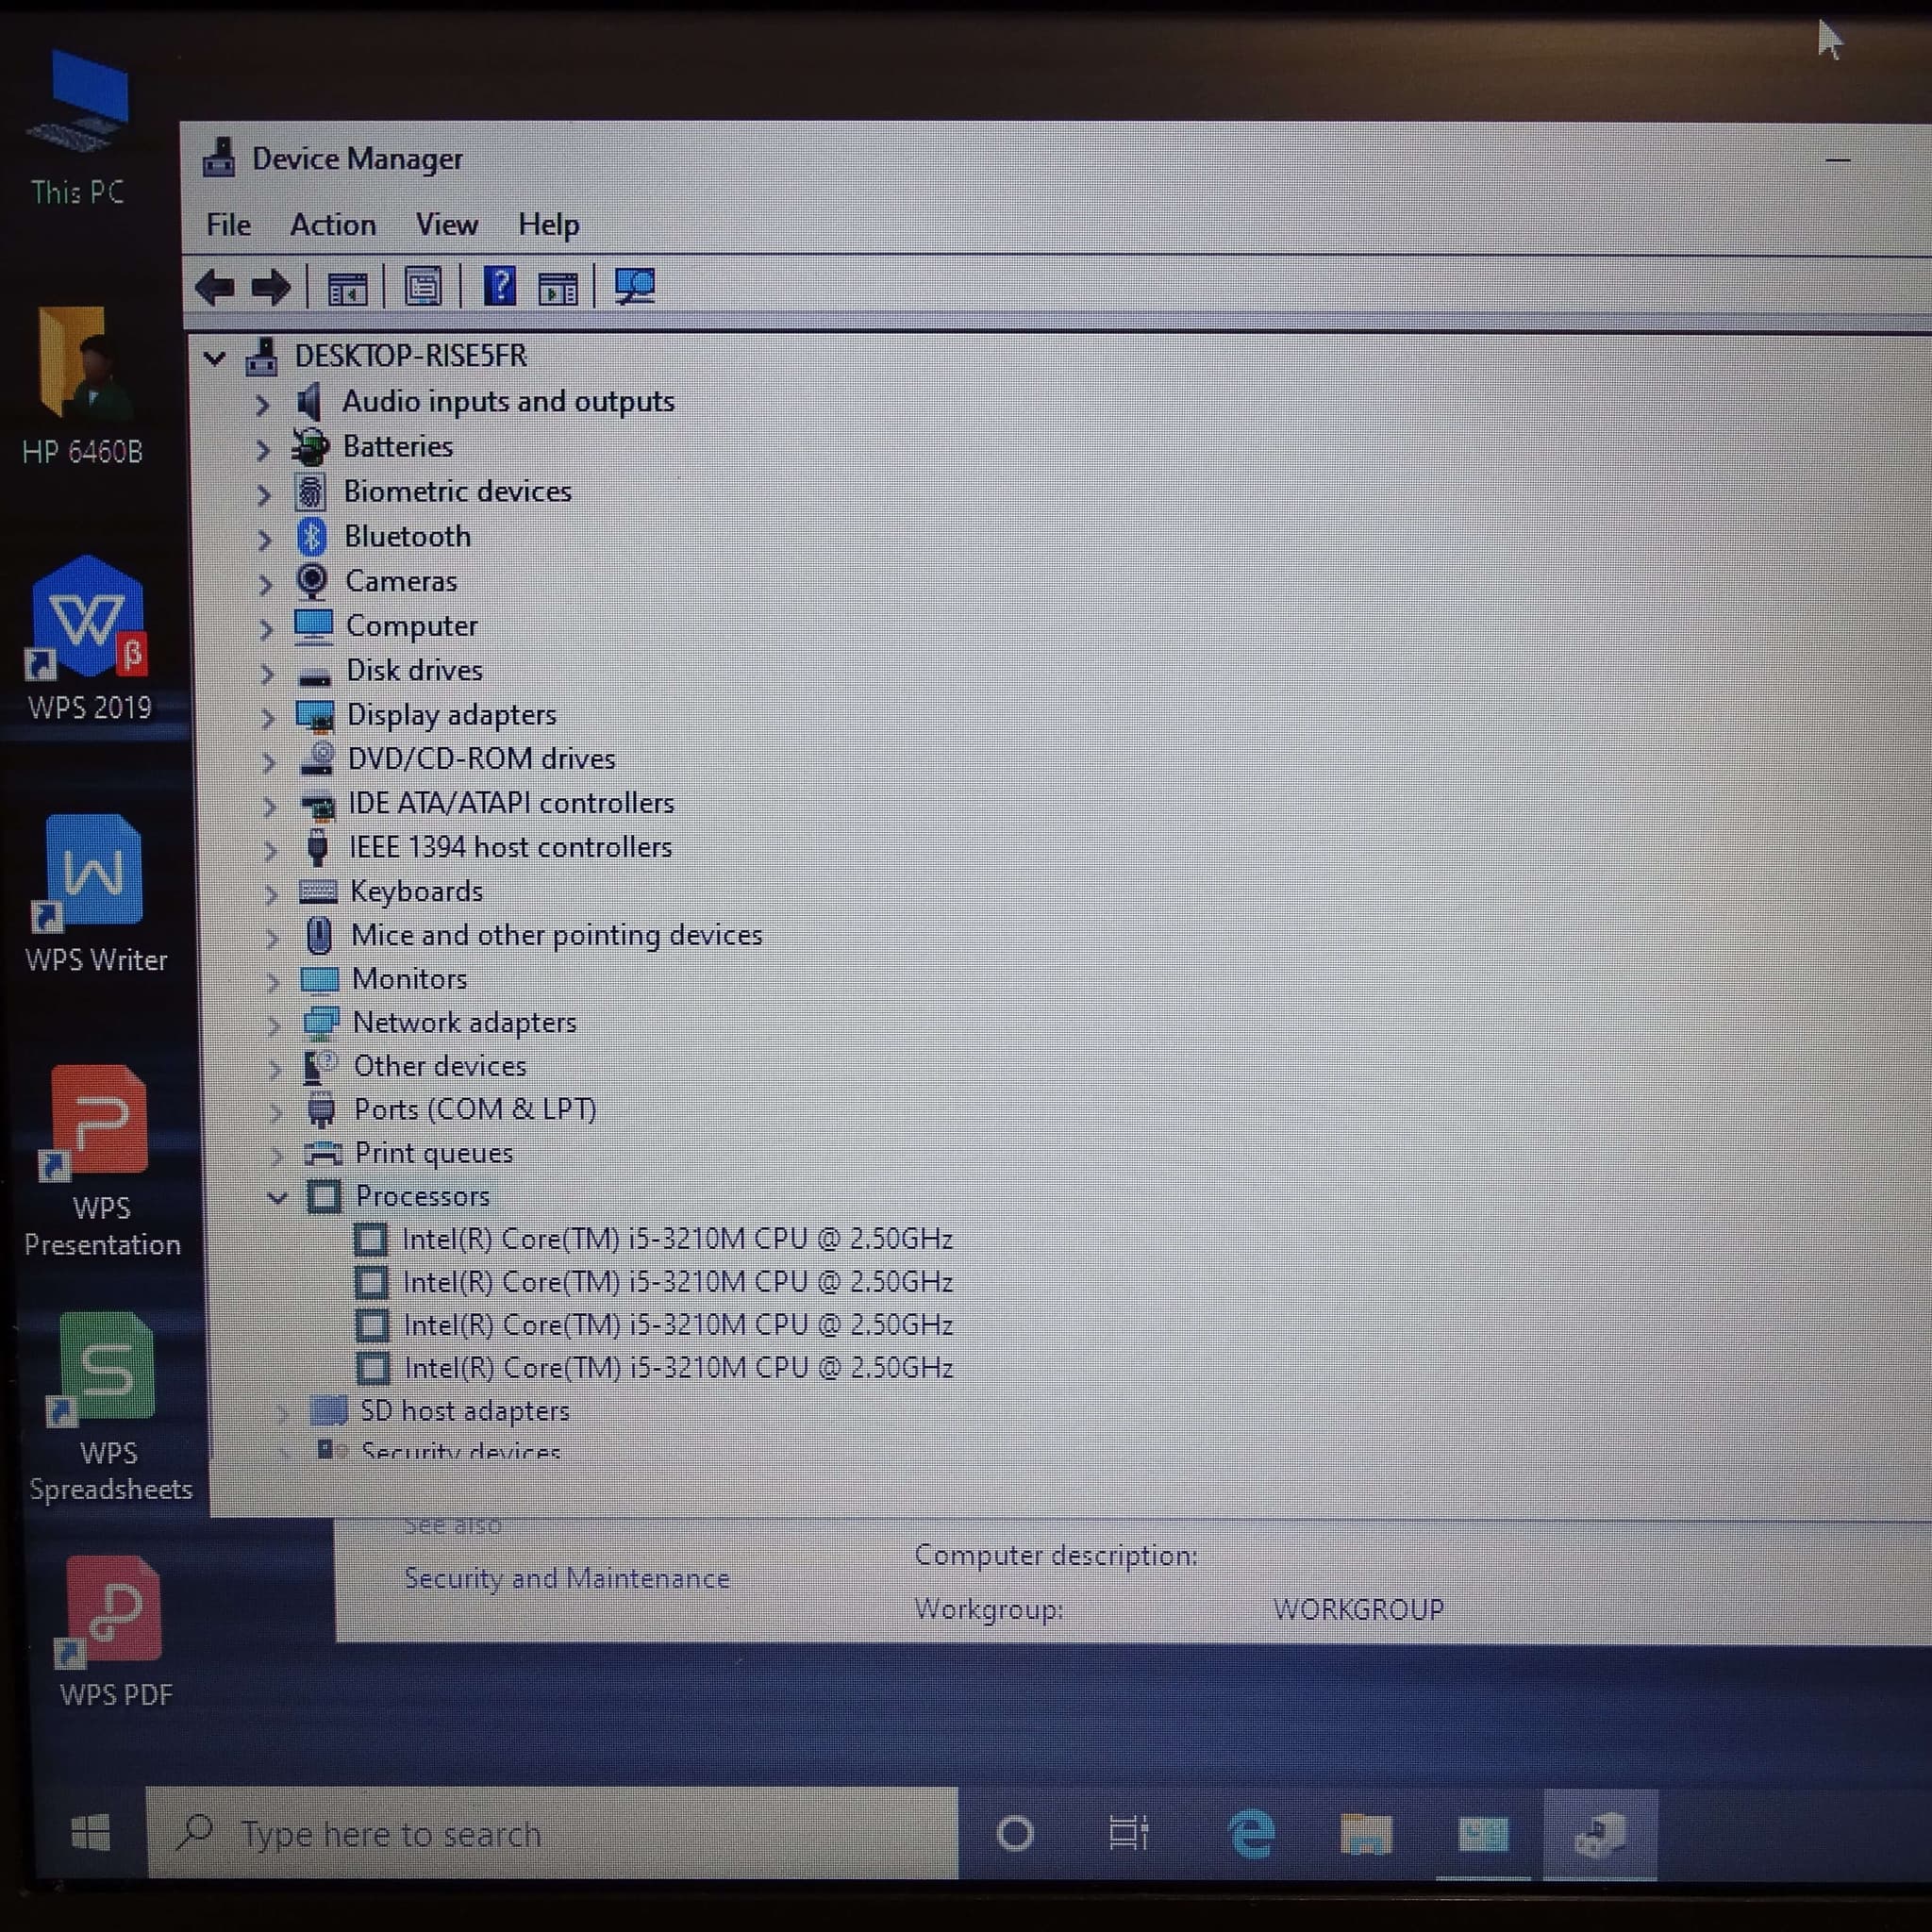
Task: Expand the Other devices category
Action: pos(275,1068)
